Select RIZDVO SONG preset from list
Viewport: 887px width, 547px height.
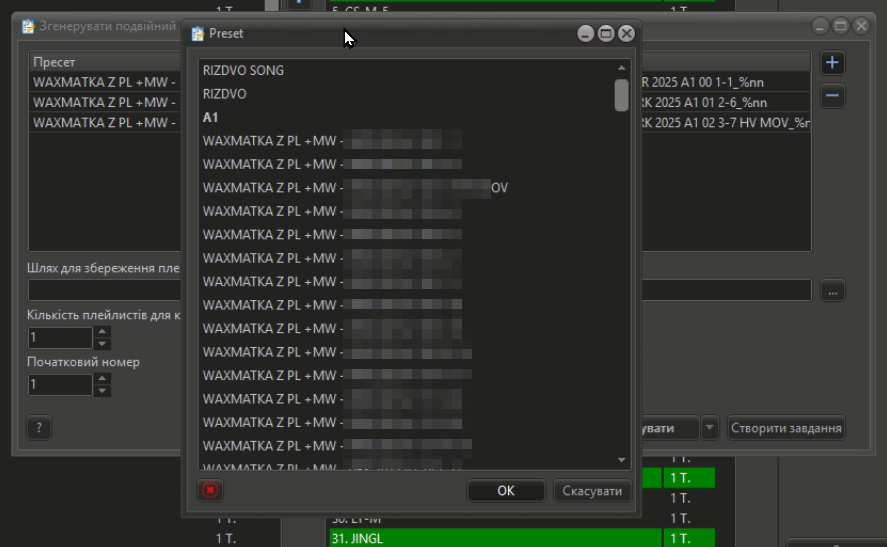point(243,71)
